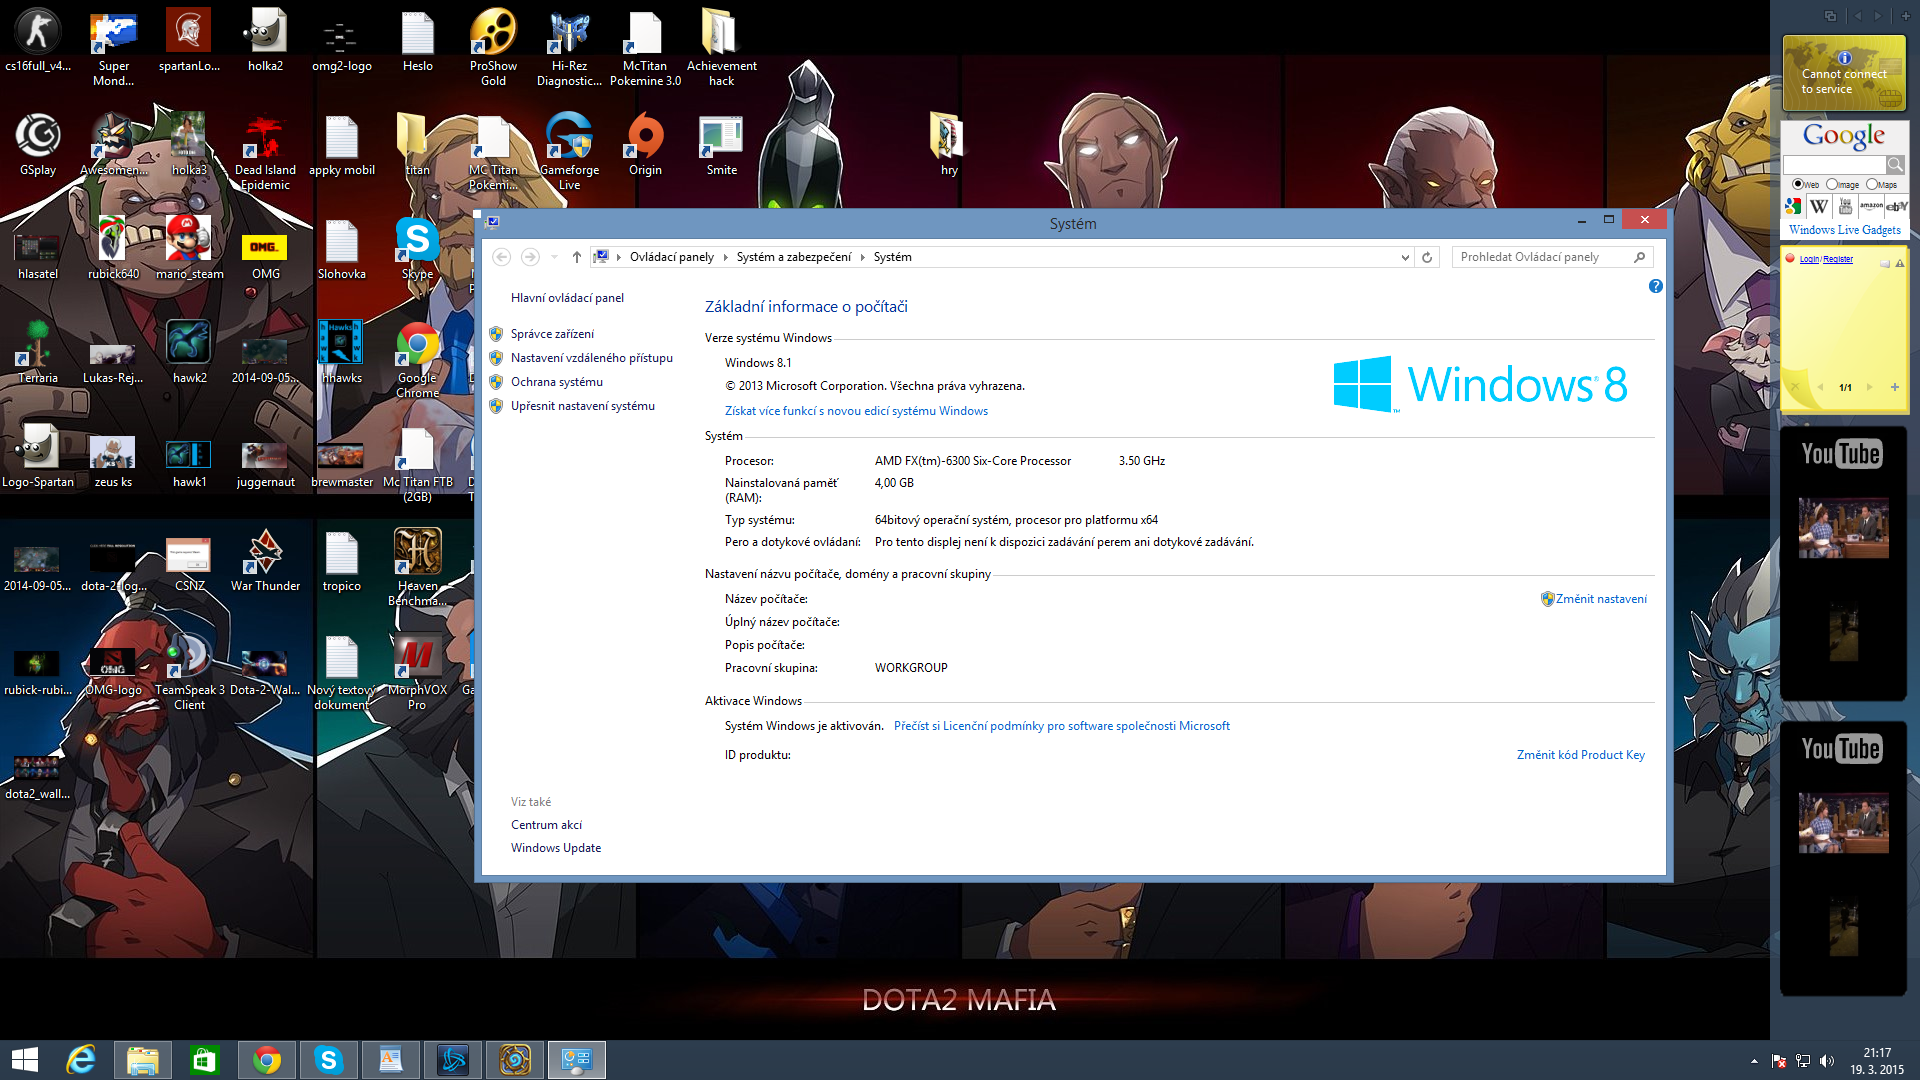
Task: Select the Web radio button in Google gadget
Action: tap(1798, 184)
